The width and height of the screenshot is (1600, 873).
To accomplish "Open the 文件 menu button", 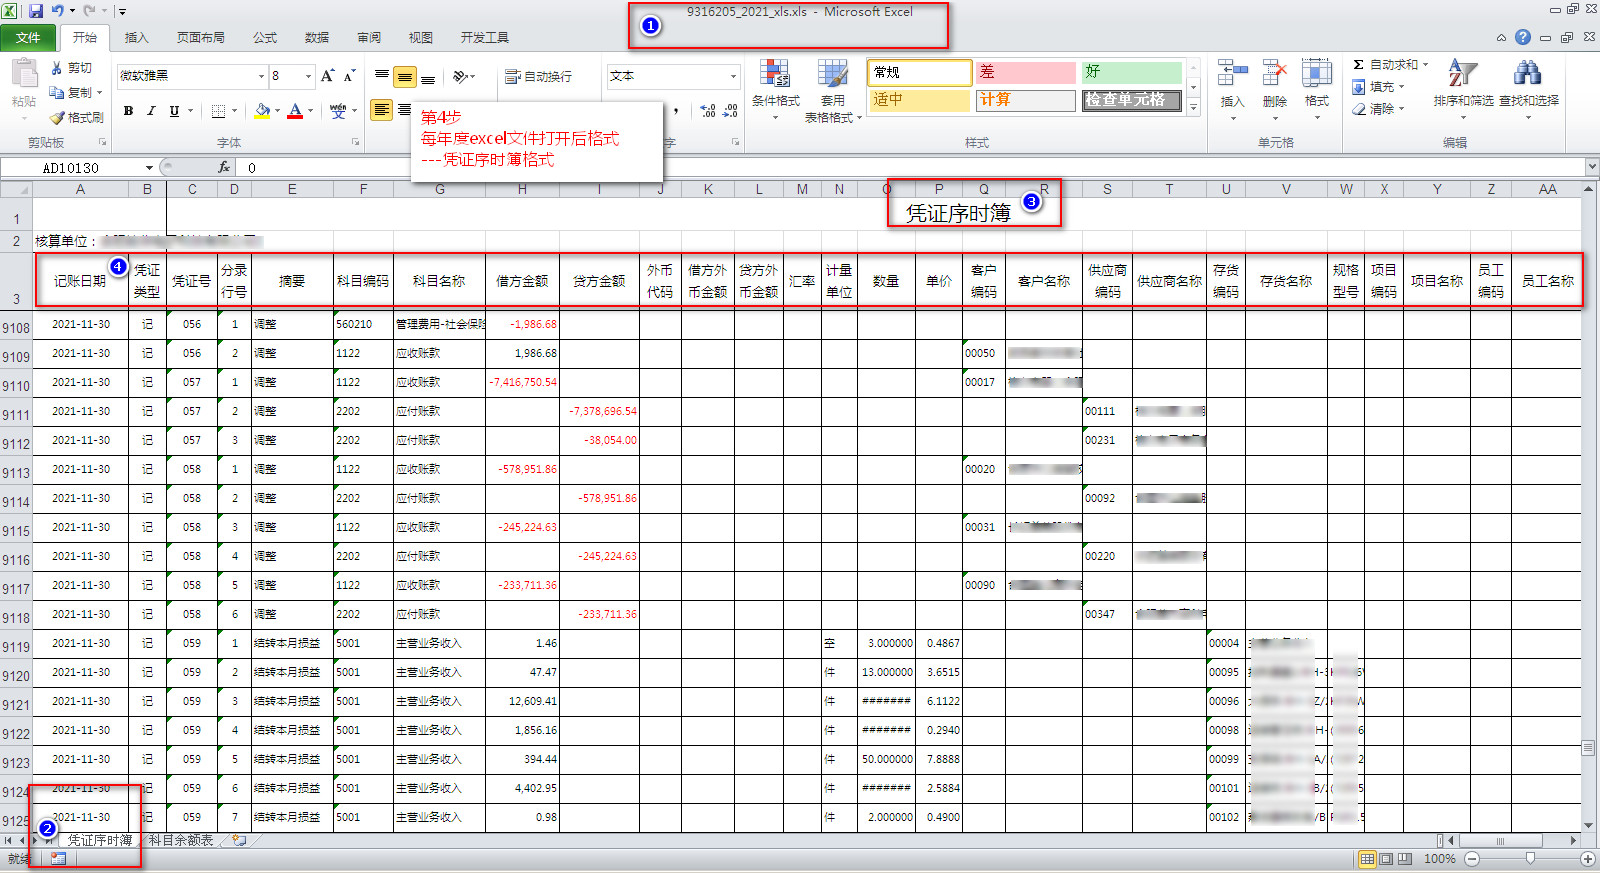I will 28,38.
